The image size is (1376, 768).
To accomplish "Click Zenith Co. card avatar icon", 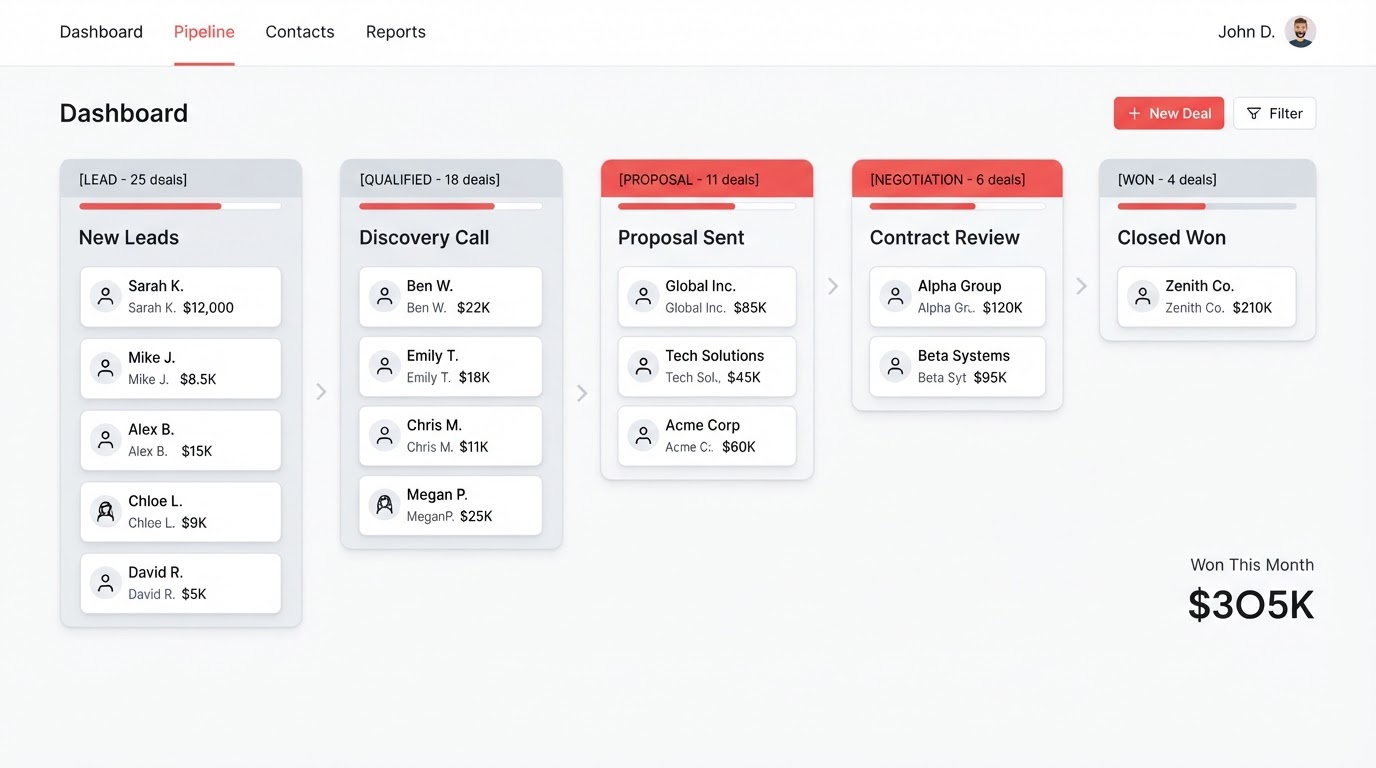I will coord(1143,297).
